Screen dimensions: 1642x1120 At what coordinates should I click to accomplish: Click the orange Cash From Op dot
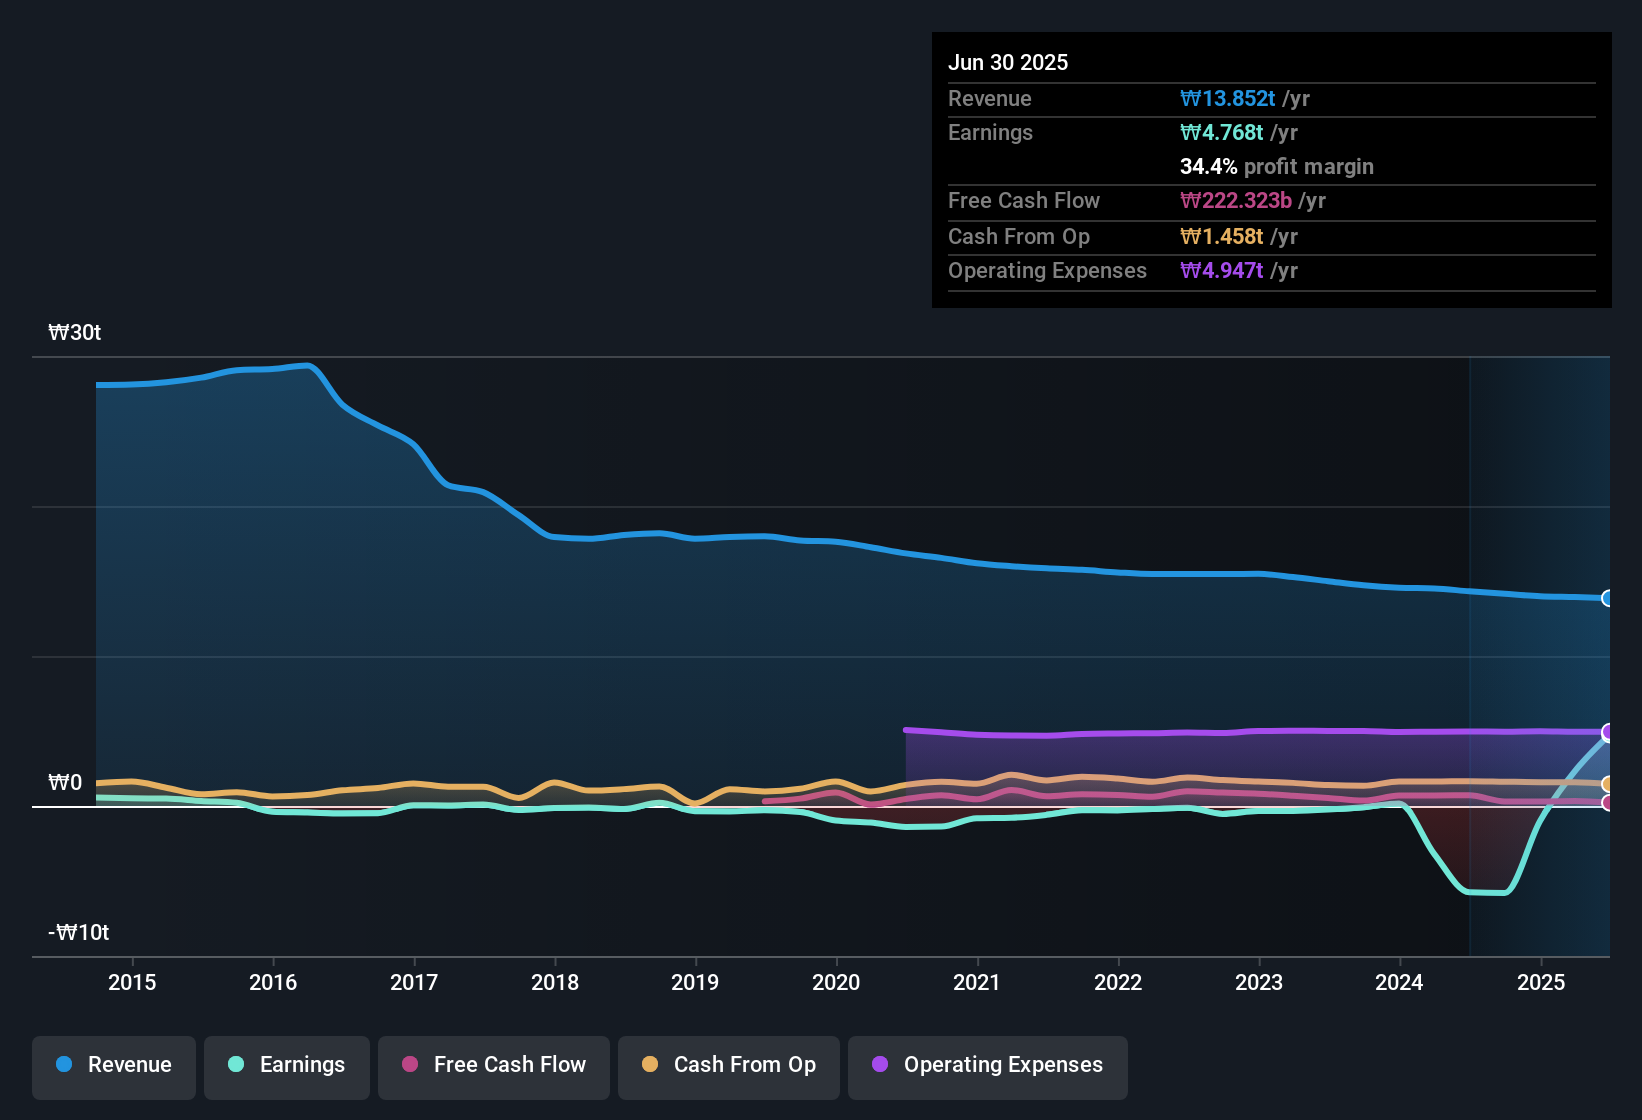pyautogui.click(x=650, y=1066)
